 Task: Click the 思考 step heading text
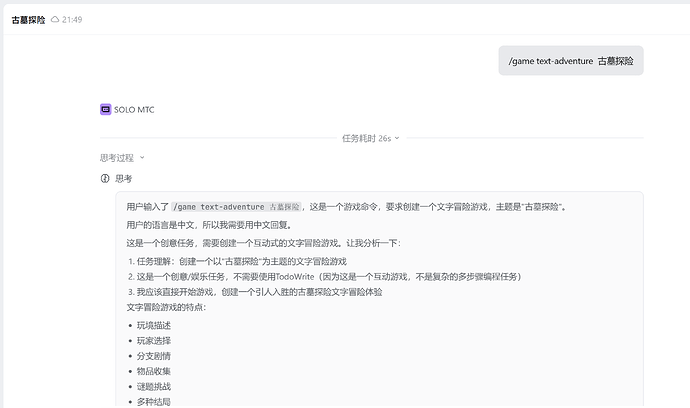(124, 178)
